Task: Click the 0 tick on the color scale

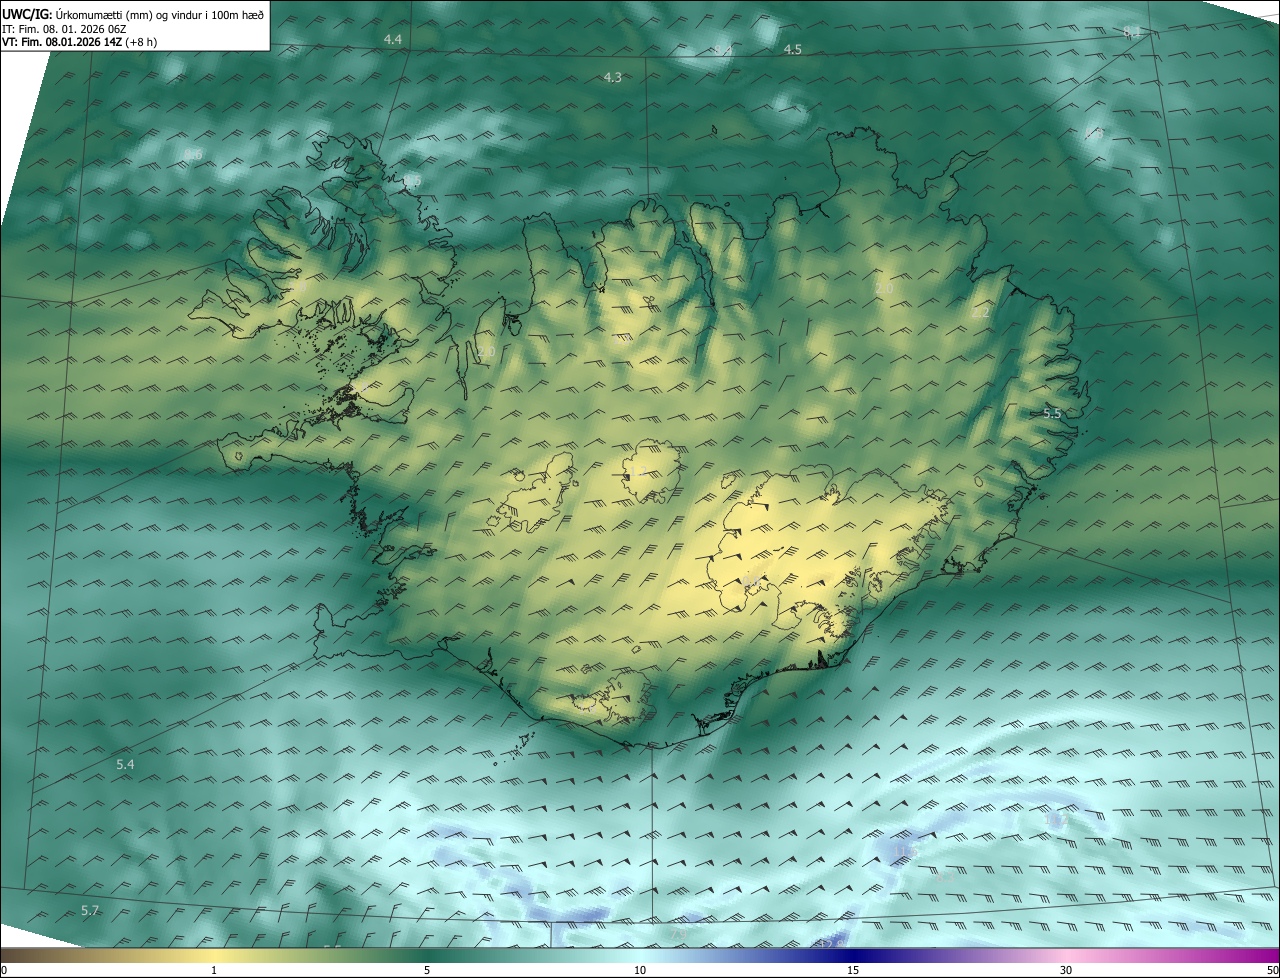Action: pos(4,970)
